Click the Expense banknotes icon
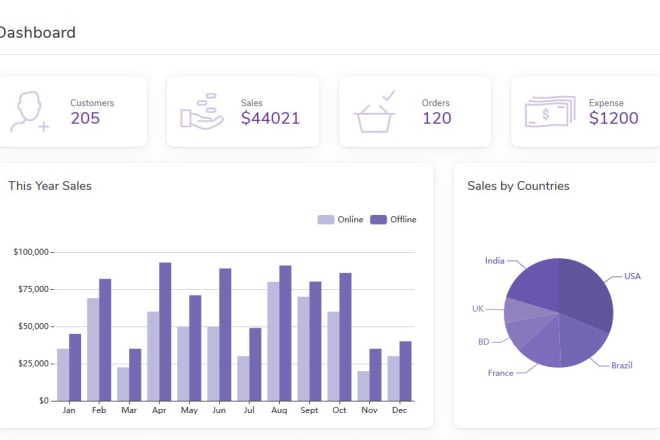This screenshot has height=440, width=660. pyautogui.click(x=550, y=112)
